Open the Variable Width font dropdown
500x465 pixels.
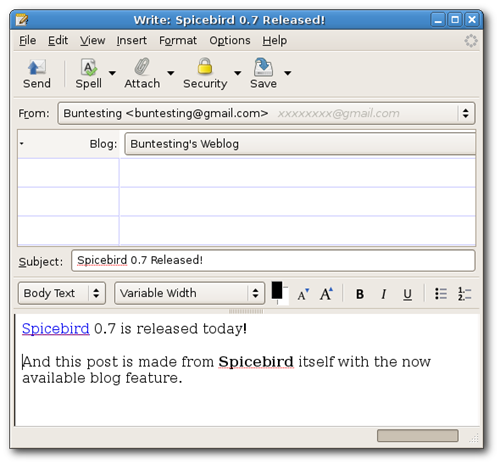pos(189,293)
